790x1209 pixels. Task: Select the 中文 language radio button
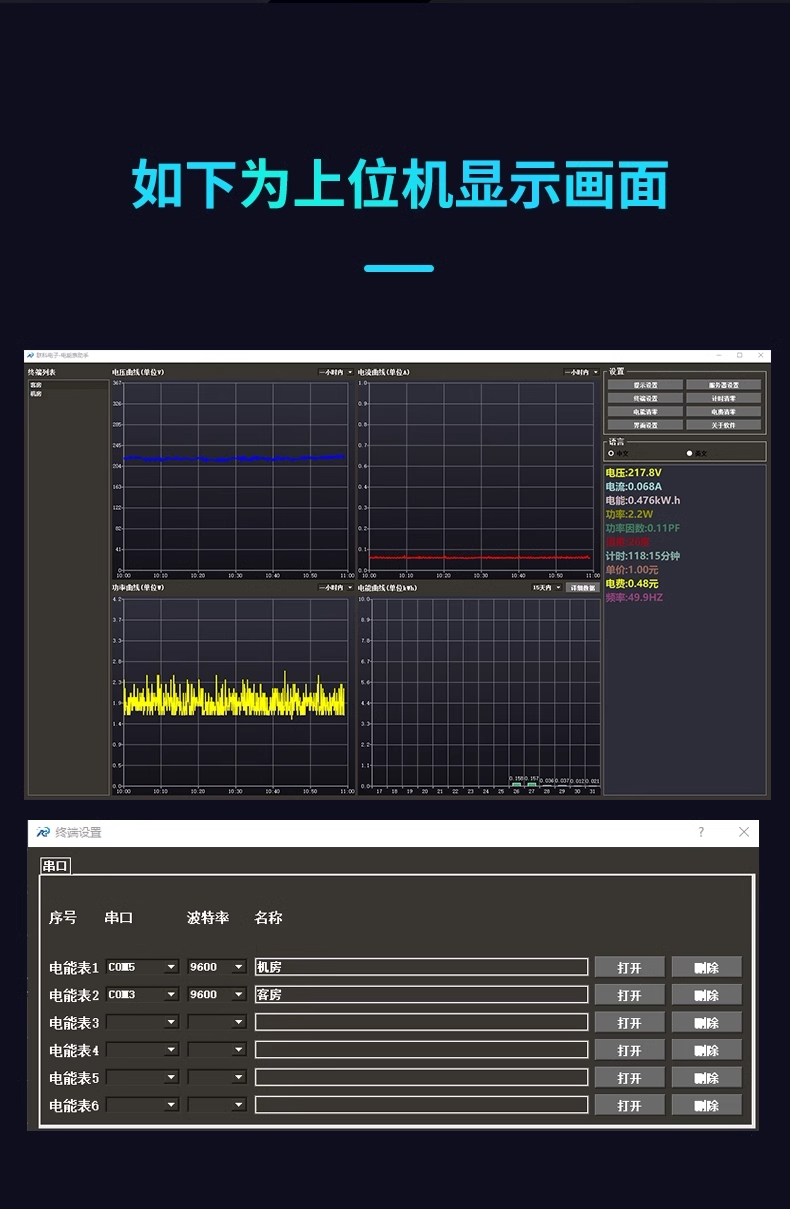pyautogui.click(x=611, y=453)
